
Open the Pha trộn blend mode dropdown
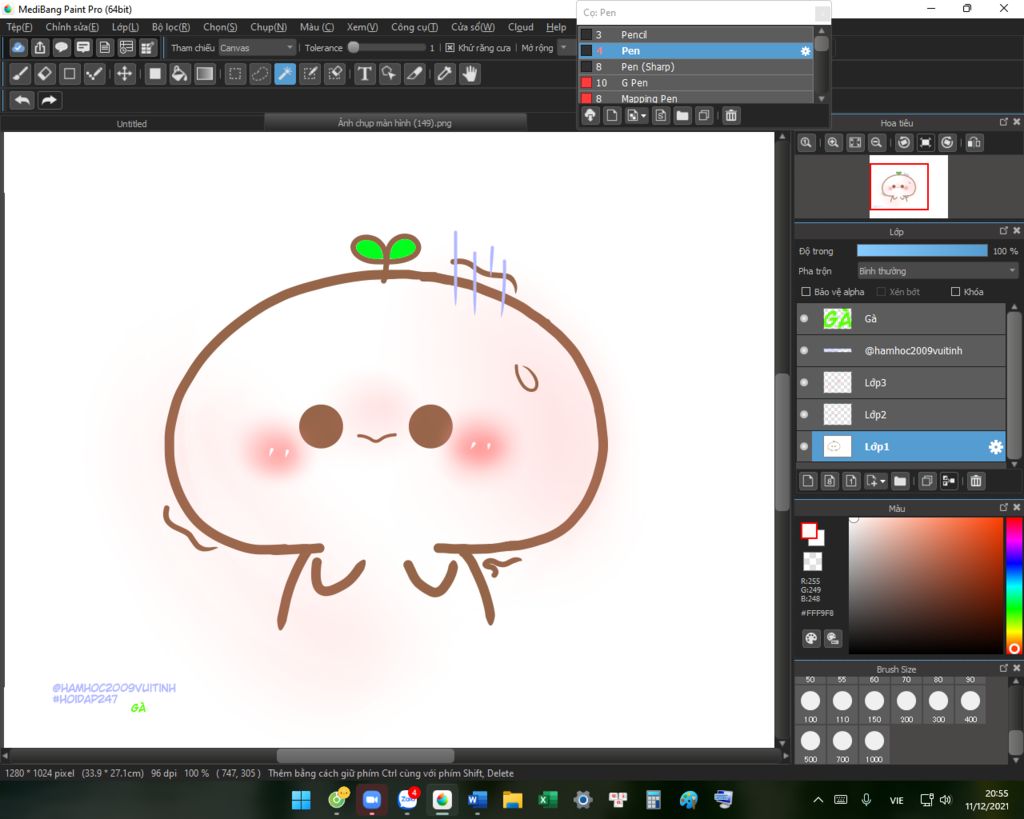click(x=937, y=271)
